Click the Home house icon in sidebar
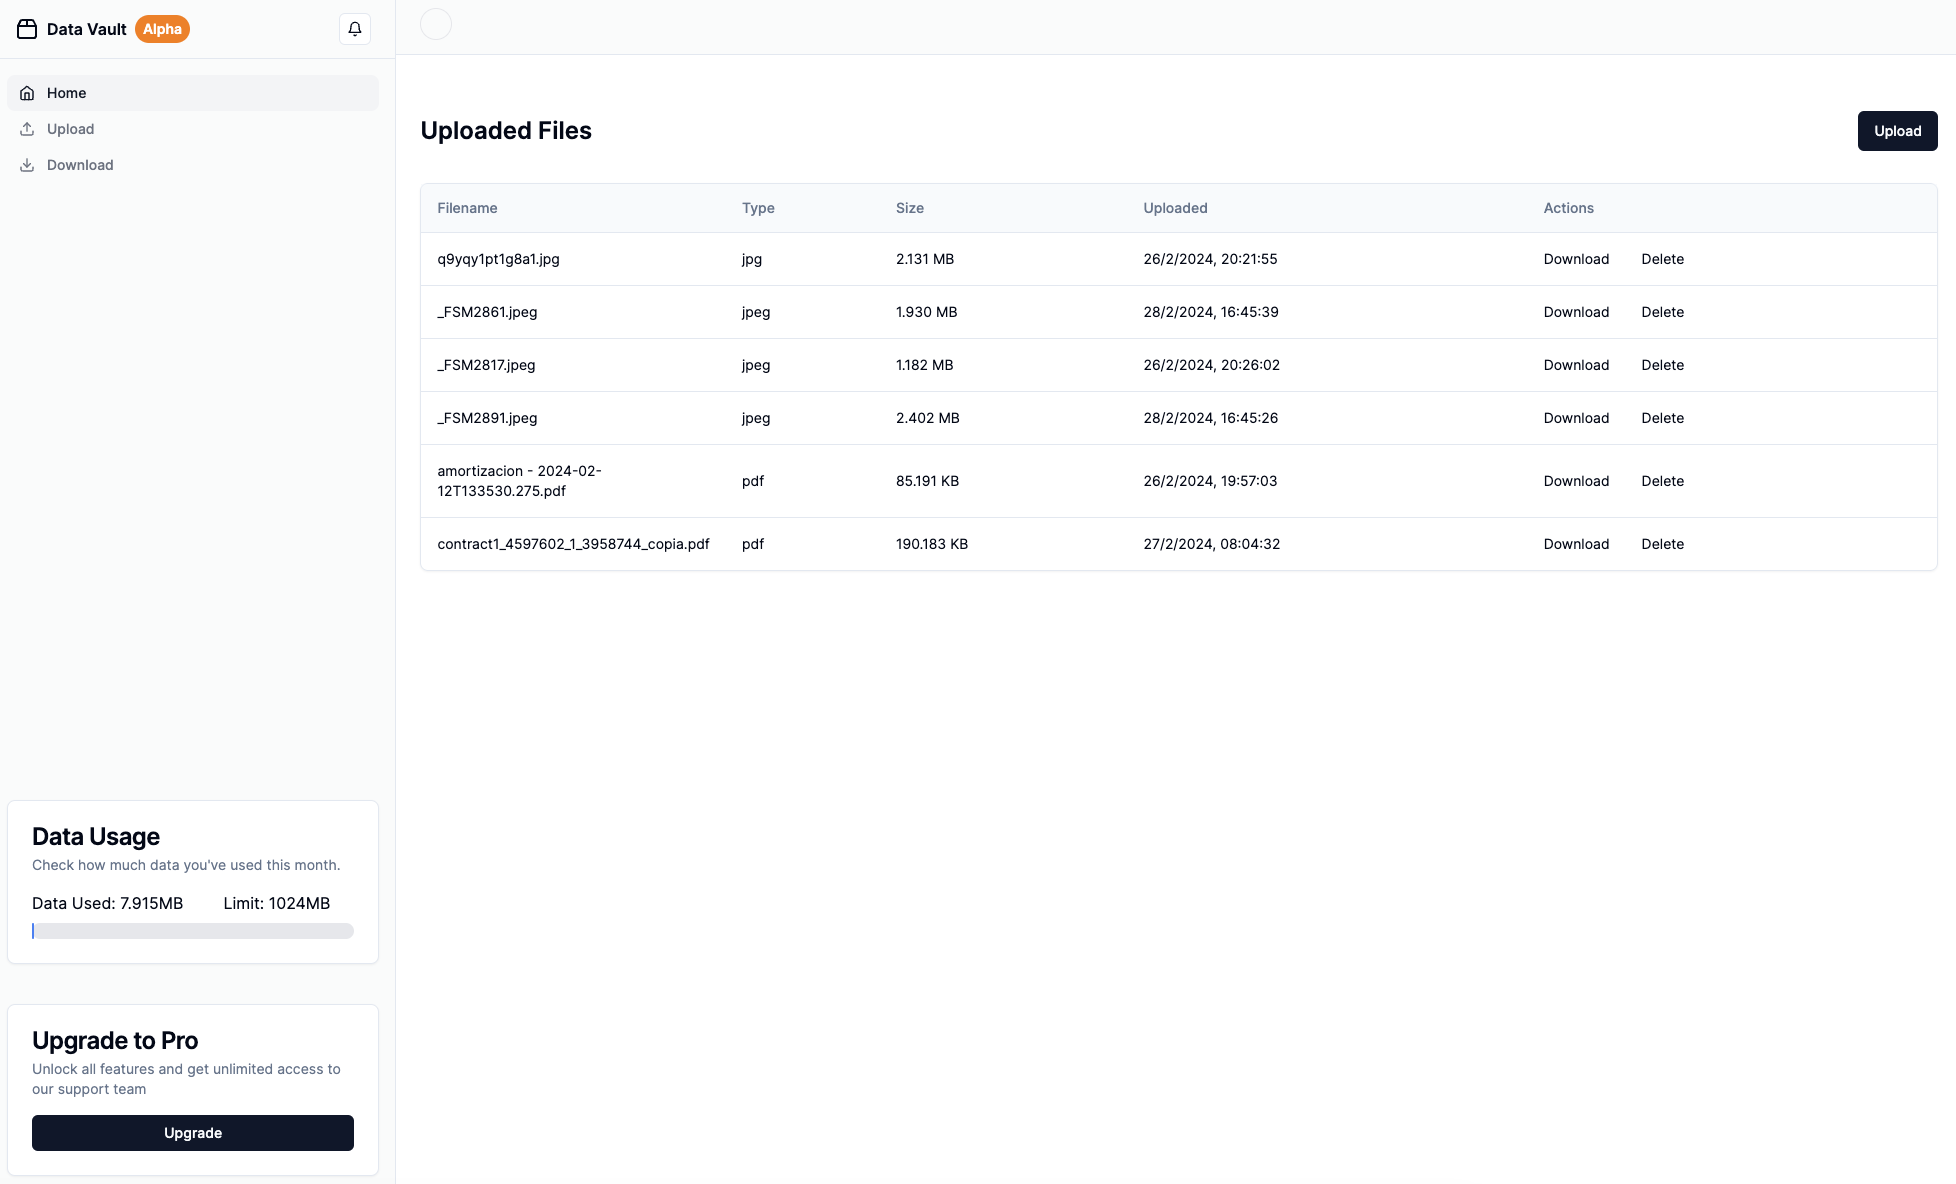Screen dimensions: 1956x1184 (x=27, y=93)
